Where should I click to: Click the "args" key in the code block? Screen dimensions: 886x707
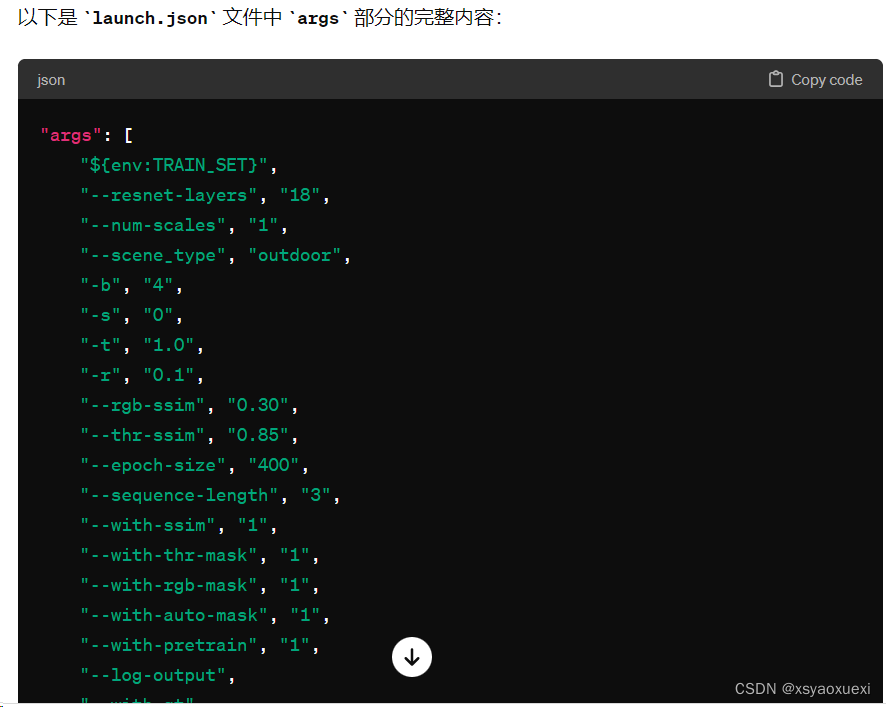point(68,134)
